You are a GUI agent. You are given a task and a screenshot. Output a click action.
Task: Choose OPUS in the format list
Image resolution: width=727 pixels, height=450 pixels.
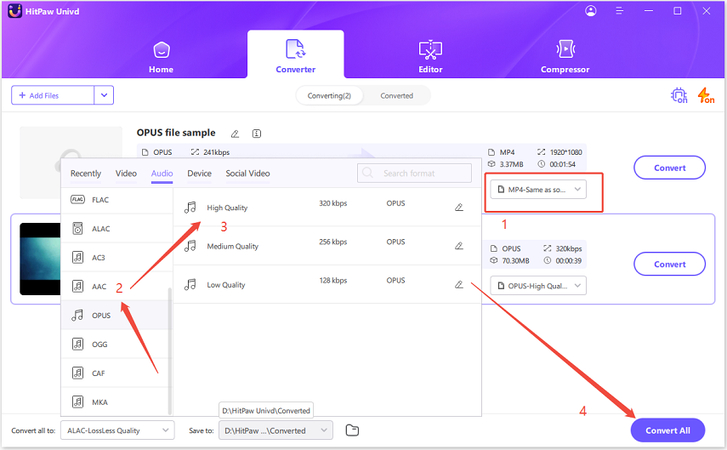pyautogui.click(x=116, y=315)
